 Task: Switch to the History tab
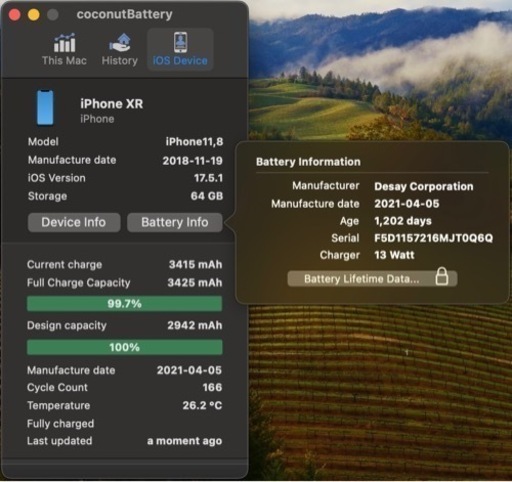pyautogui.click(x=120, y=50)
